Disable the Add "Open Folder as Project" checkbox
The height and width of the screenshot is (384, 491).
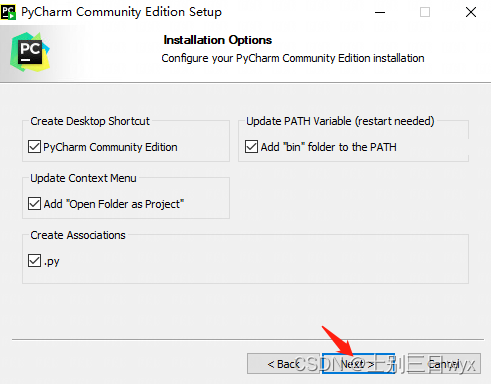34,204
